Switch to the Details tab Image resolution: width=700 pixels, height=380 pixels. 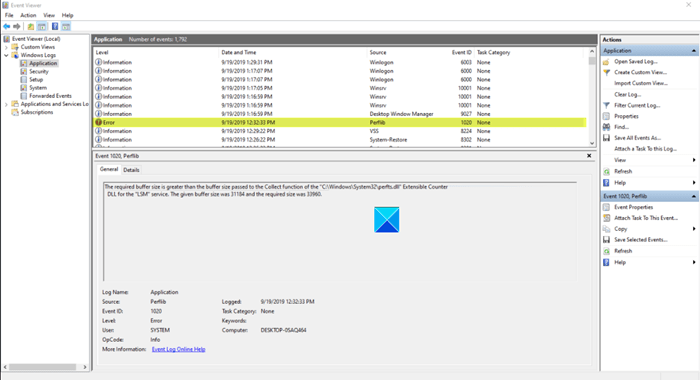pyautogui.click(x=131, y=170)
